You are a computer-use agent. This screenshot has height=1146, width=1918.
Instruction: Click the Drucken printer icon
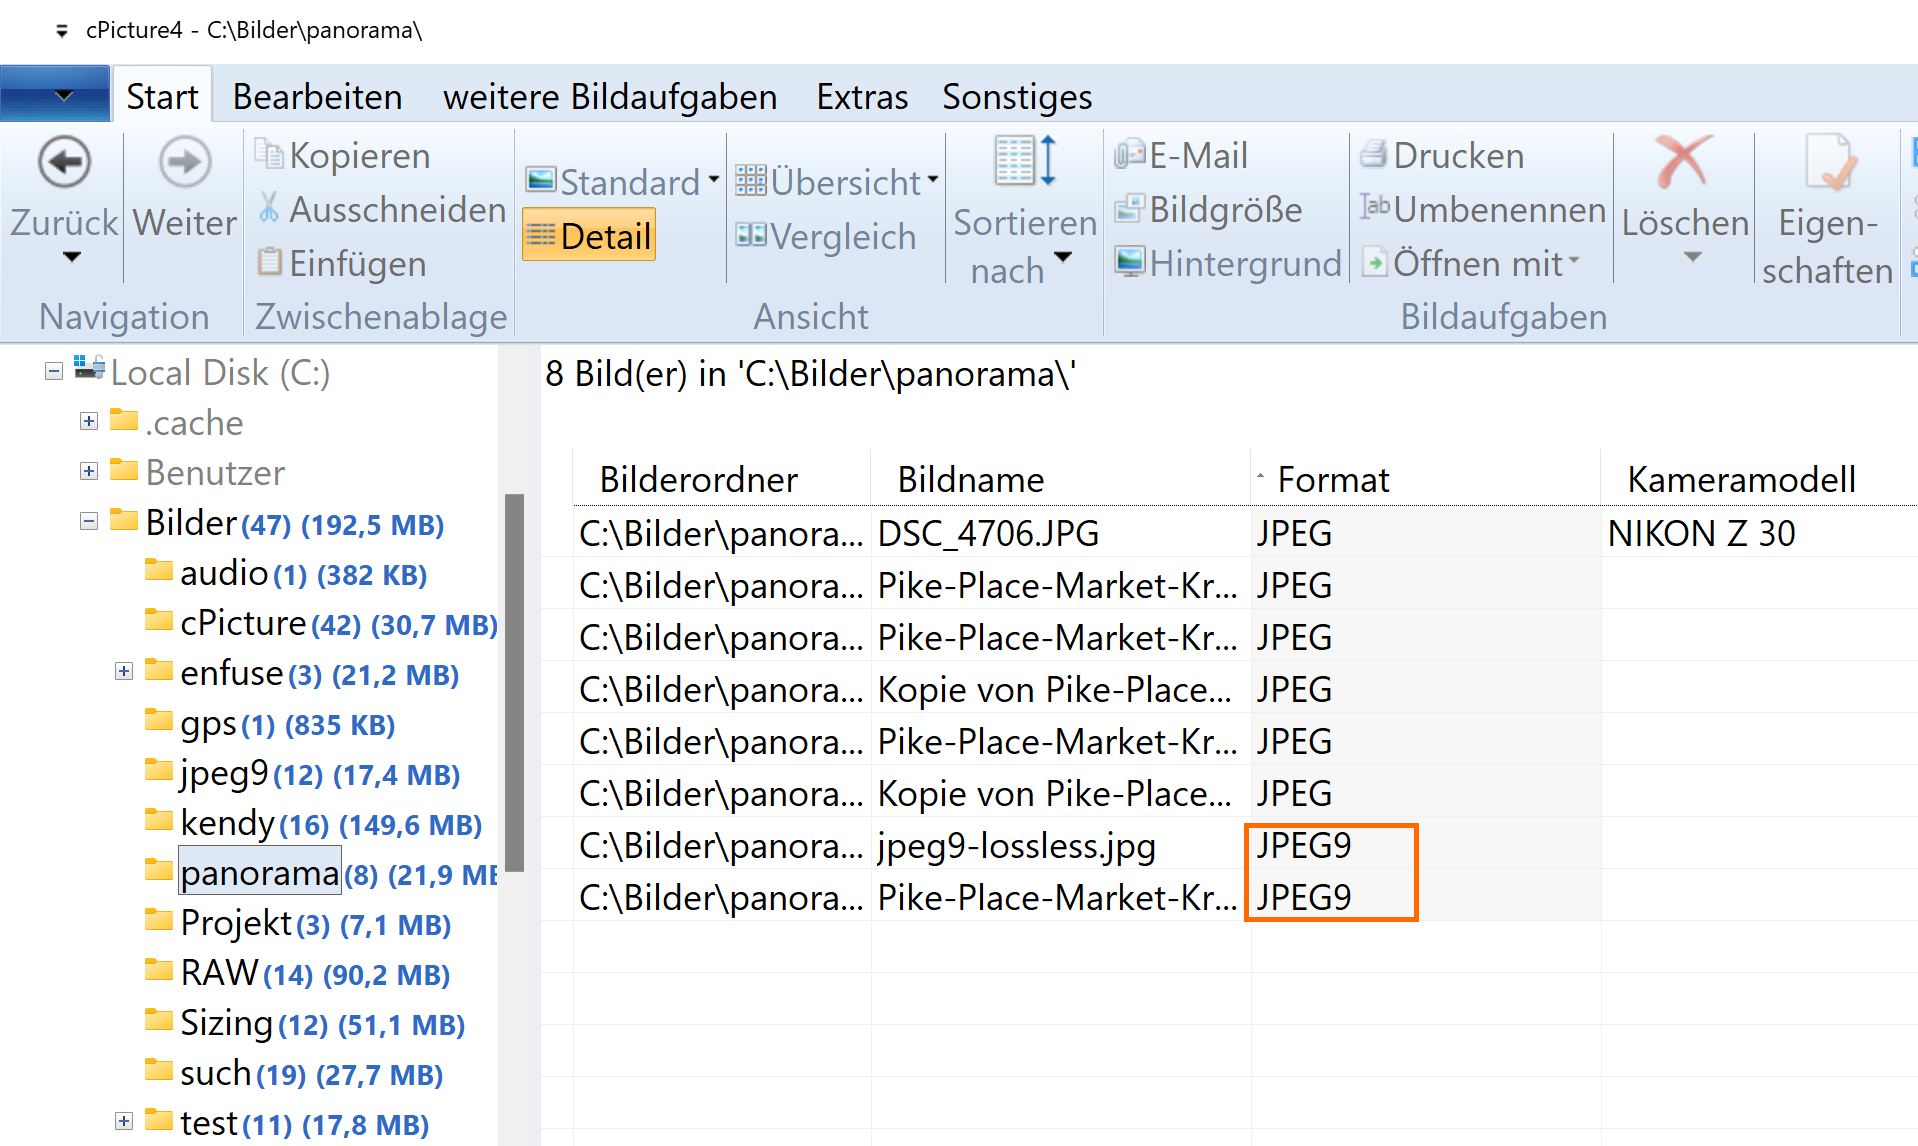1374,155
